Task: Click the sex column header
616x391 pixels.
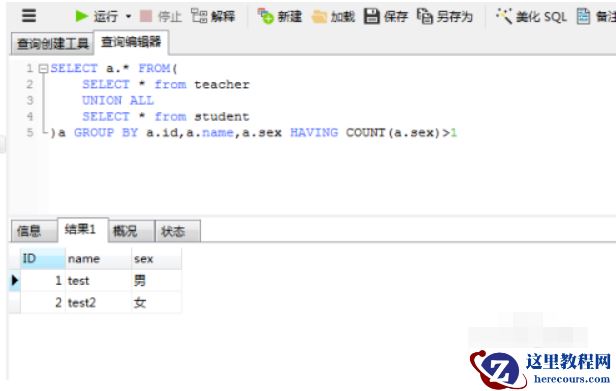Action: 156,259
